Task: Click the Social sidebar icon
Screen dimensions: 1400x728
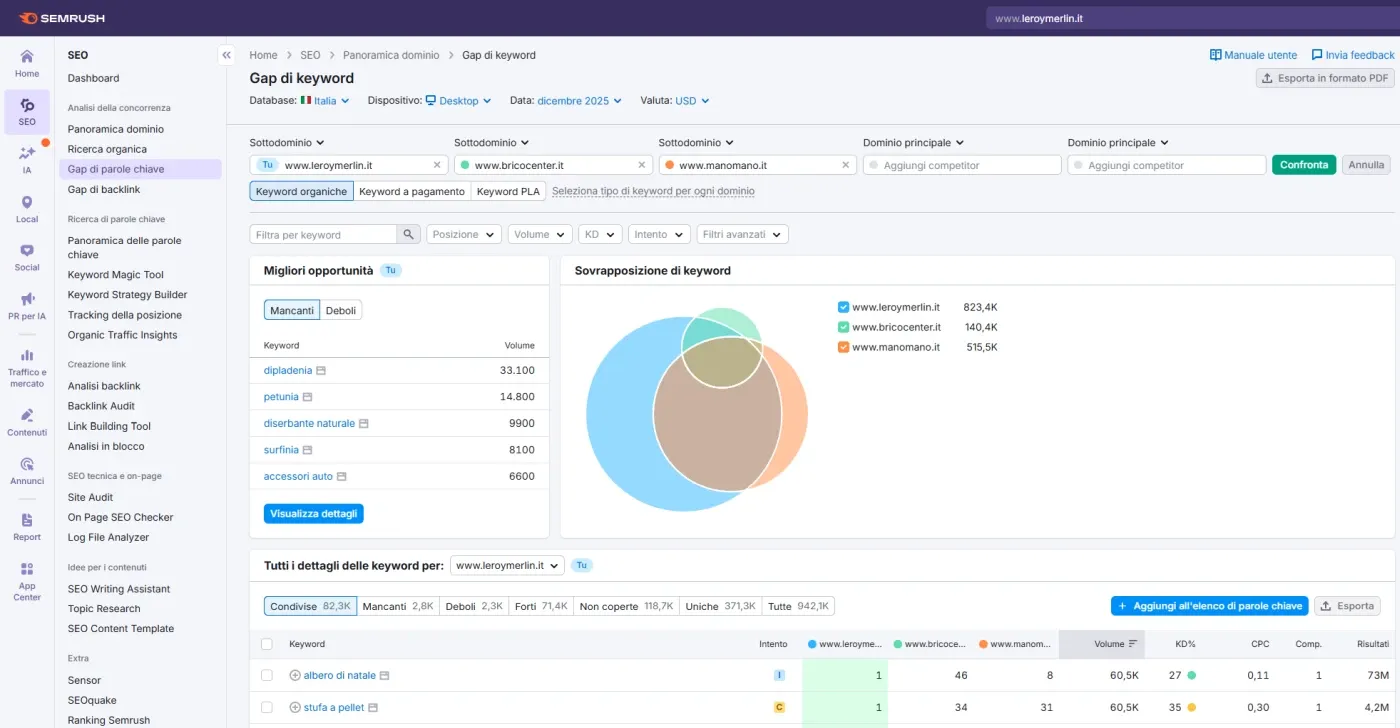Action: pos(27,257)
